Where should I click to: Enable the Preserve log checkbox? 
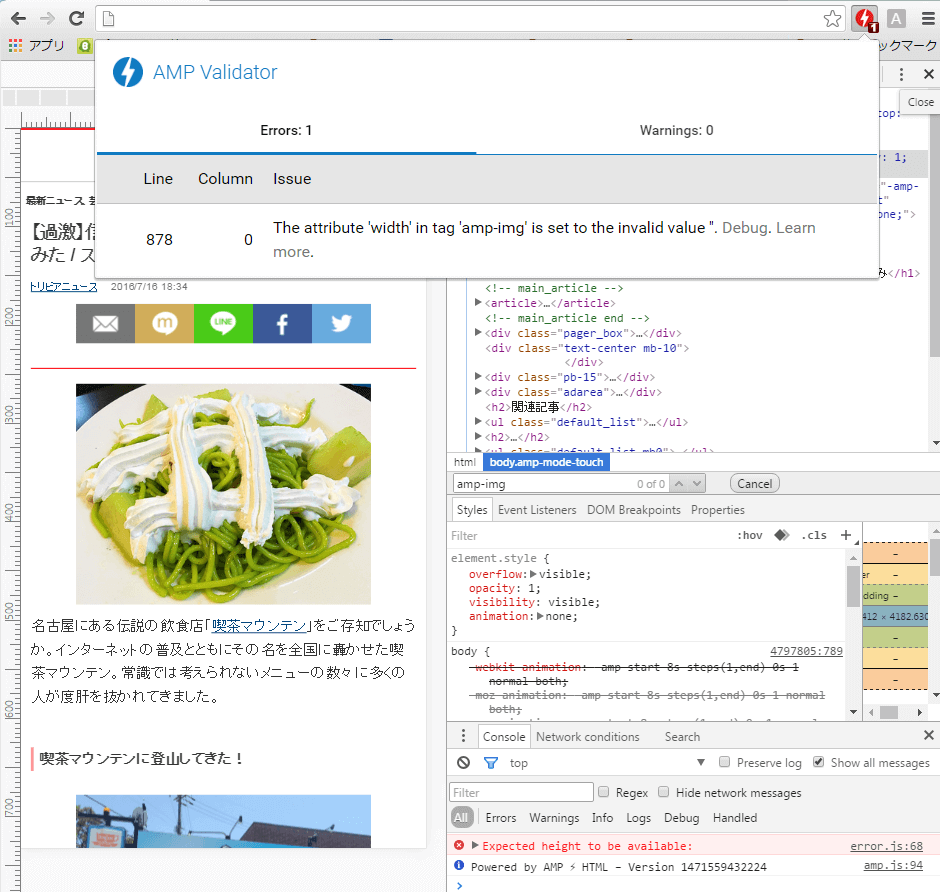(725, 763)
